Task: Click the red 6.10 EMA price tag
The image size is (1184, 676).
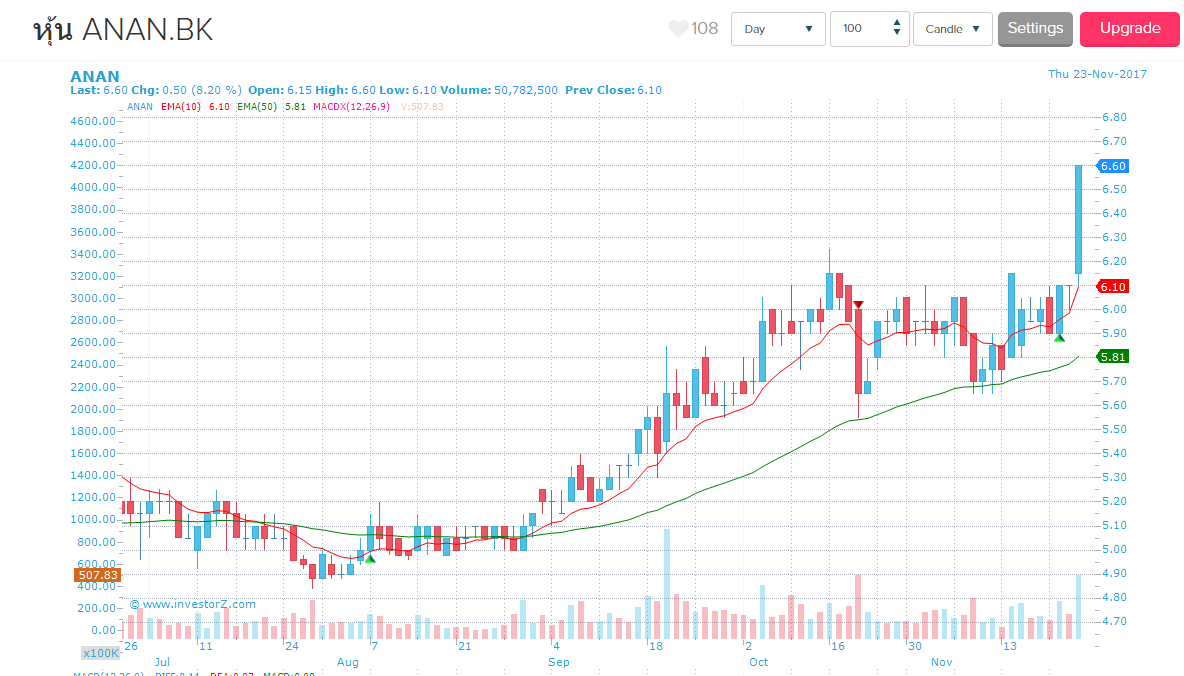Action: point(1113,287)
